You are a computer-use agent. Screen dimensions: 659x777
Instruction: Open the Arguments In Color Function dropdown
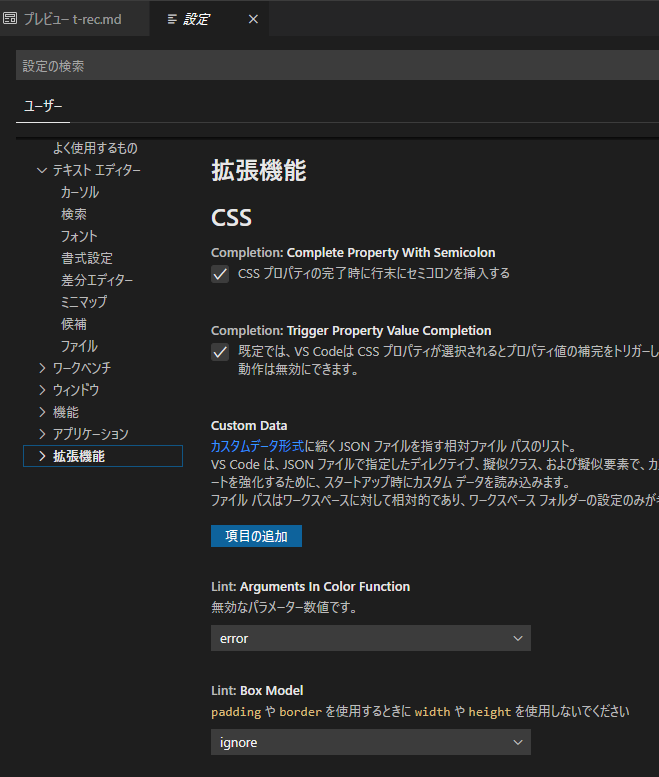(x=371, y=638)
